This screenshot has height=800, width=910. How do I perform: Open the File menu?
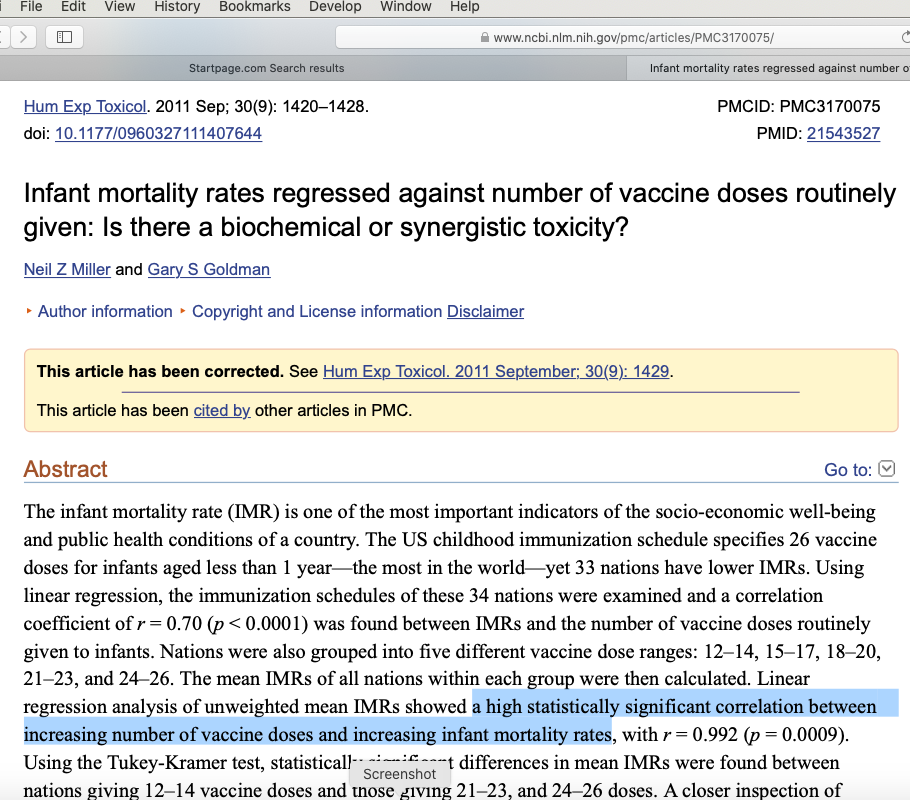point(31,7)
